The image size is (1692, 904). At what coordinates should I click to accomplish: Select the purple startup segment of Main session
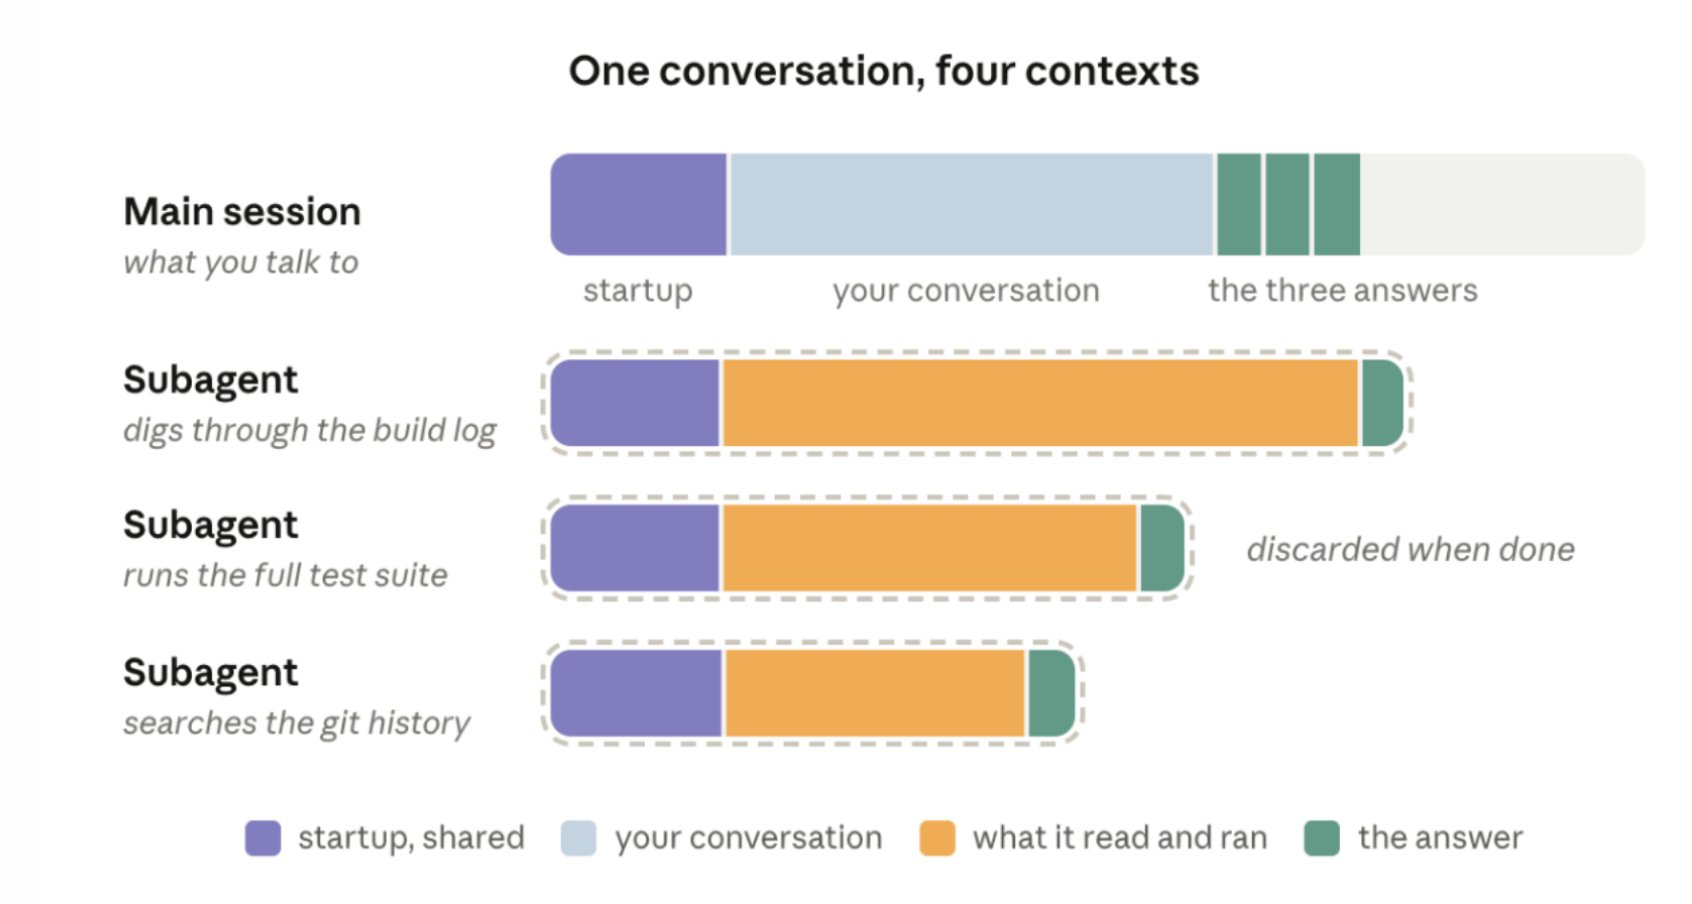click(638, 204)
